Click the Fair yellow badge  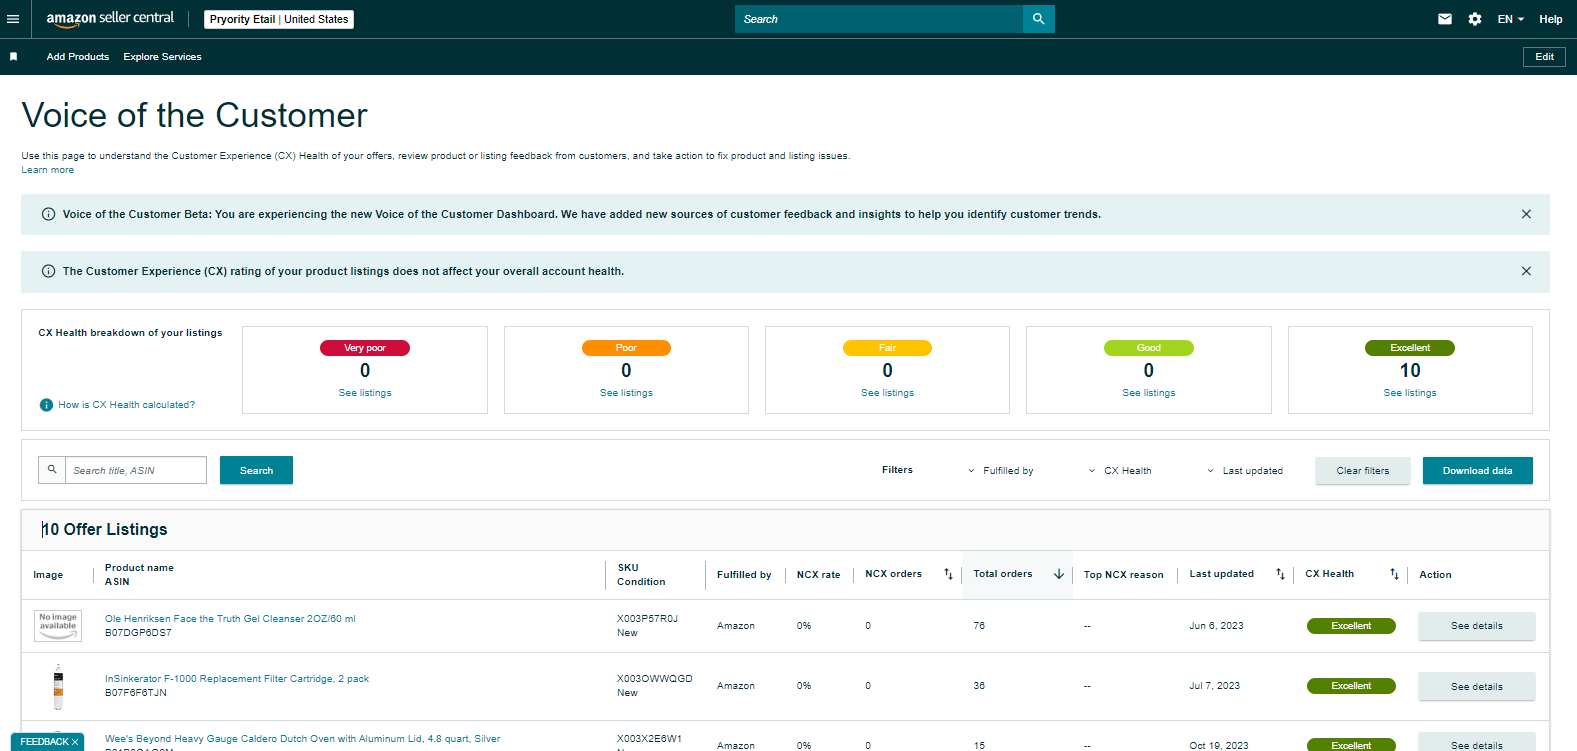click(x=887, y=348)
